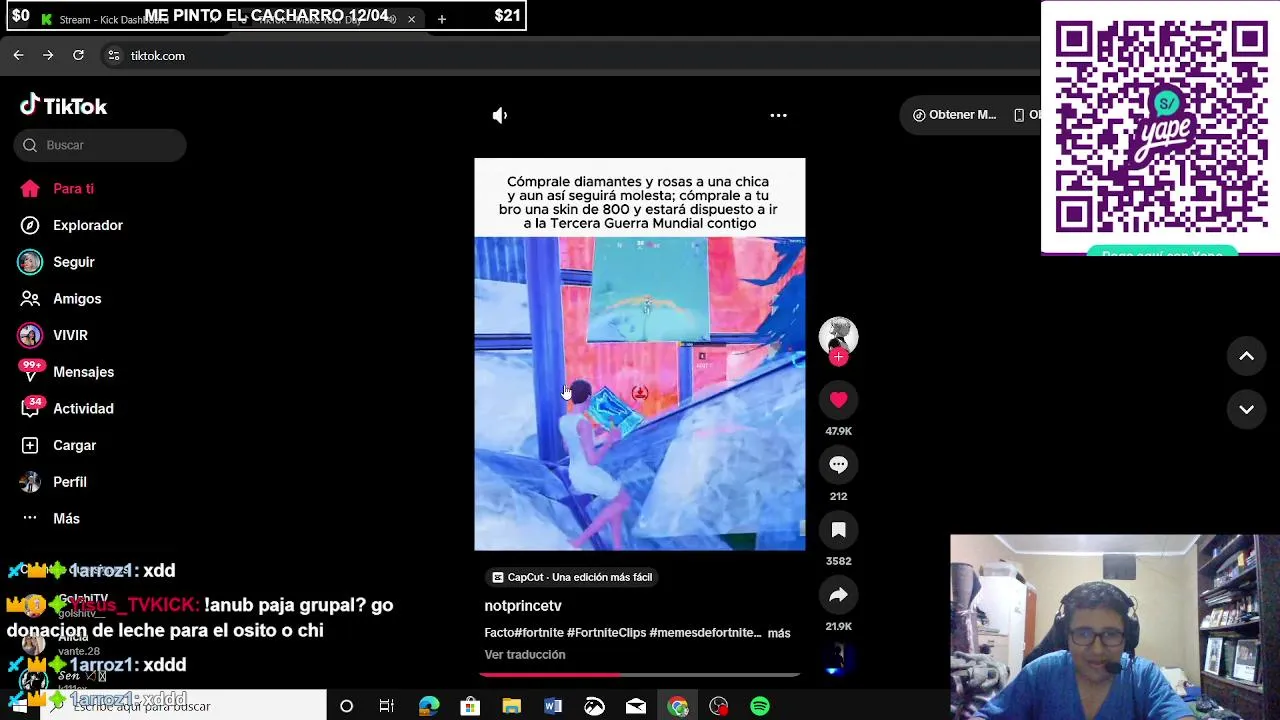
Task: Click the #fortnite hashtag
Action: pos(539,633)
